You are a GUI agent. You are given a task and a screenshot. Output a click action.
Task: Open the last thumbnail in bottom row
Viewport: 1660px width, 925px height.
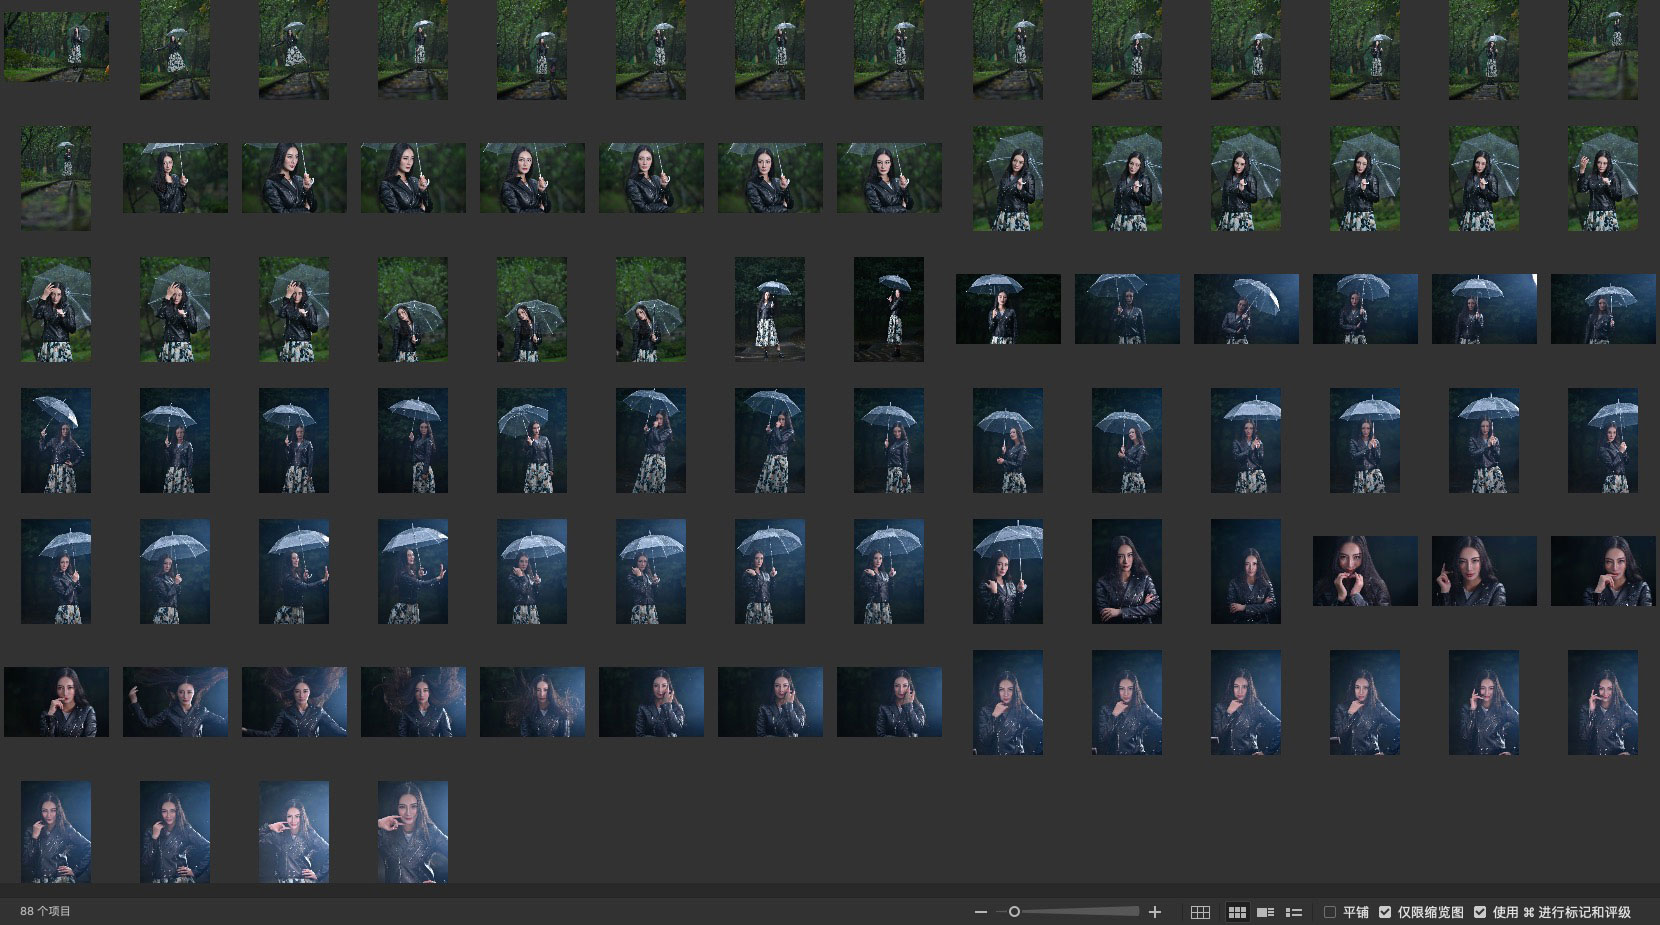tap(412, 832)
